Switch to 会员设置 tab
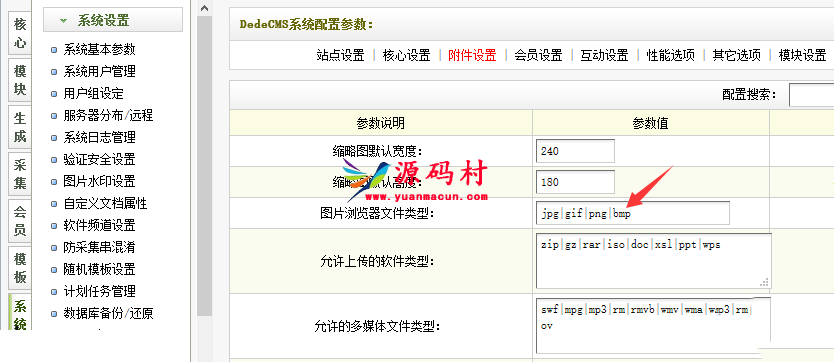The width and height of the screenshot is (834, 362). coord(538,55)
